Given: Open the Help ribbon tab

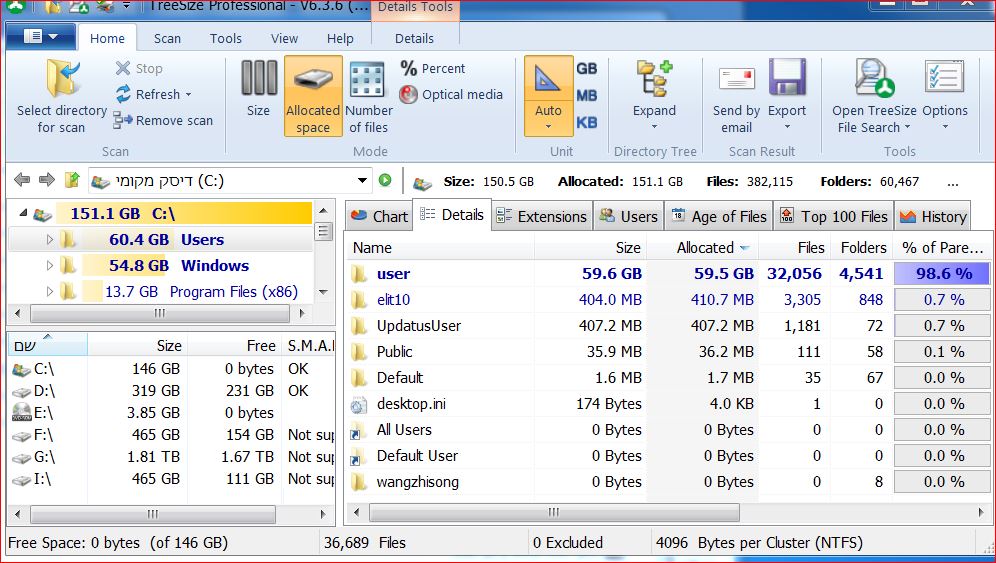Looking at the screenshot, I should (x=340, y=38).
